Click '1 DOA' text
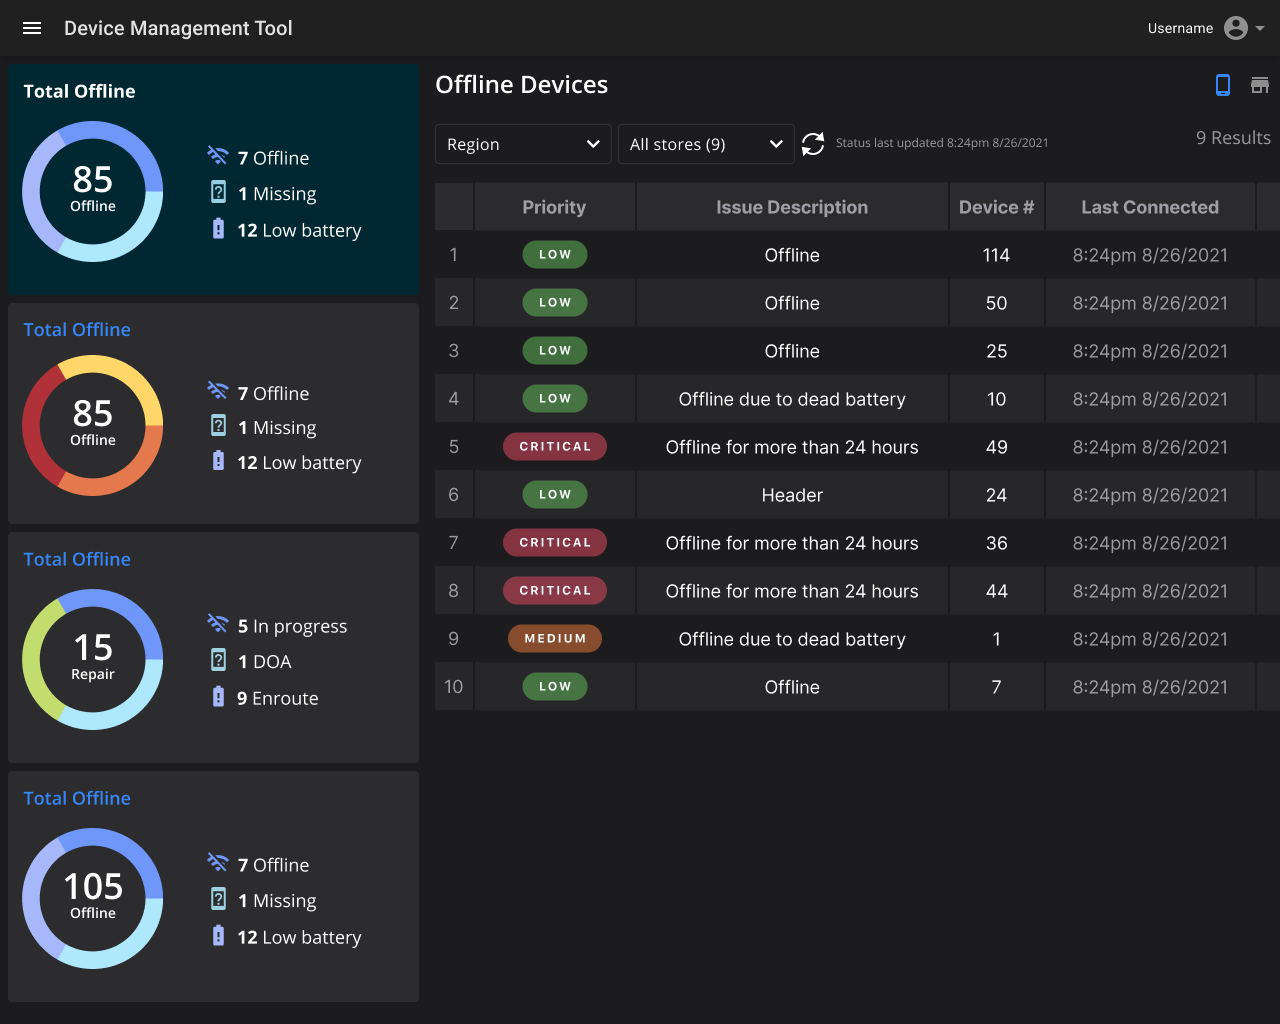1280x1024 pixels. point(264,662)
